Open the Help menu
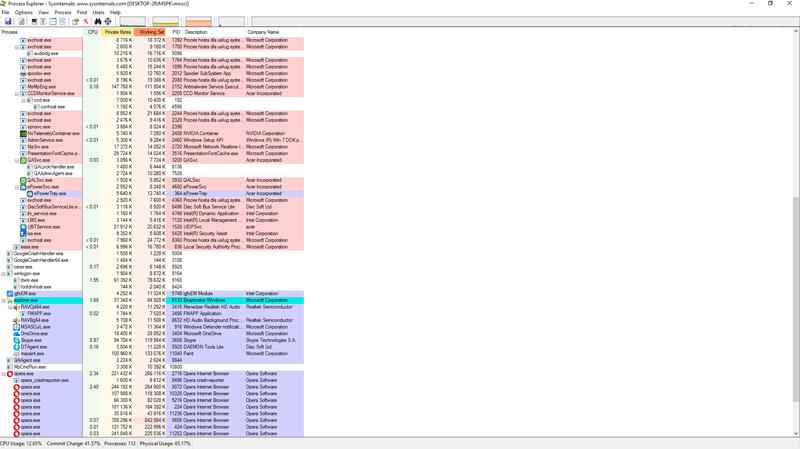 click(115, 12)
